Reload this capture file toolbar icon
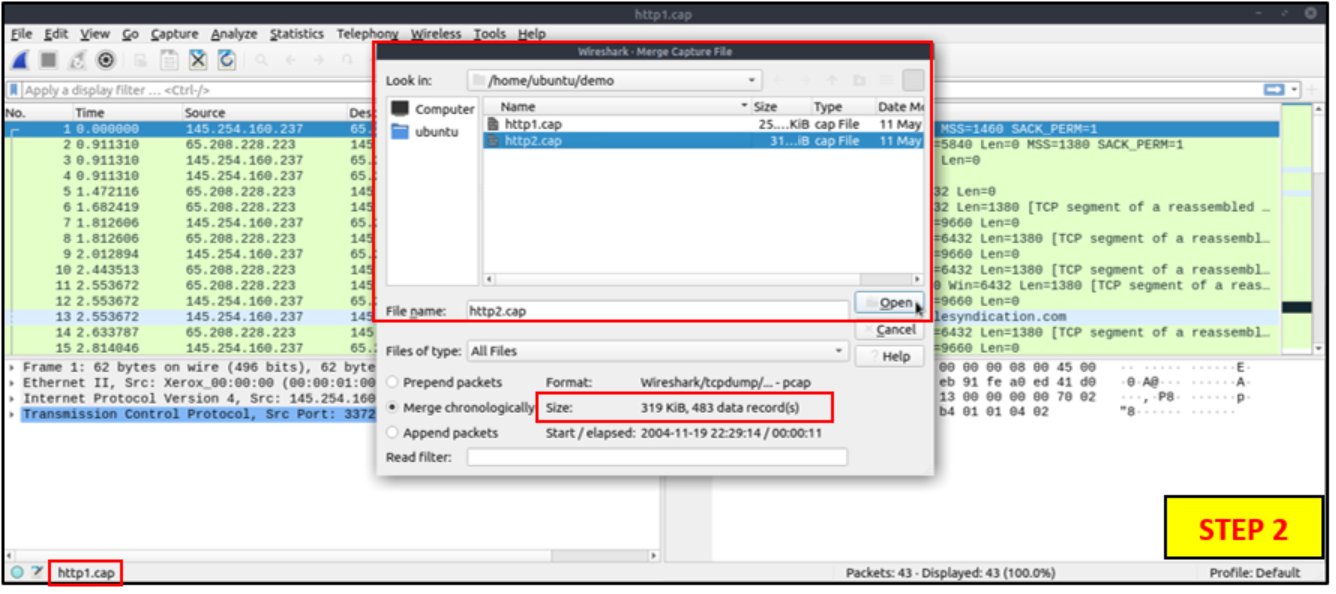Viewport: 1336px width, 594px height. (227, 60)
